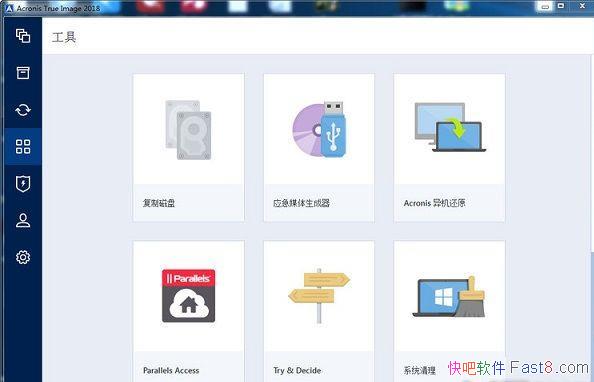Open Active Protection shield icon
This screenshot has width=594, height=382.
click(x=23, y=184)
